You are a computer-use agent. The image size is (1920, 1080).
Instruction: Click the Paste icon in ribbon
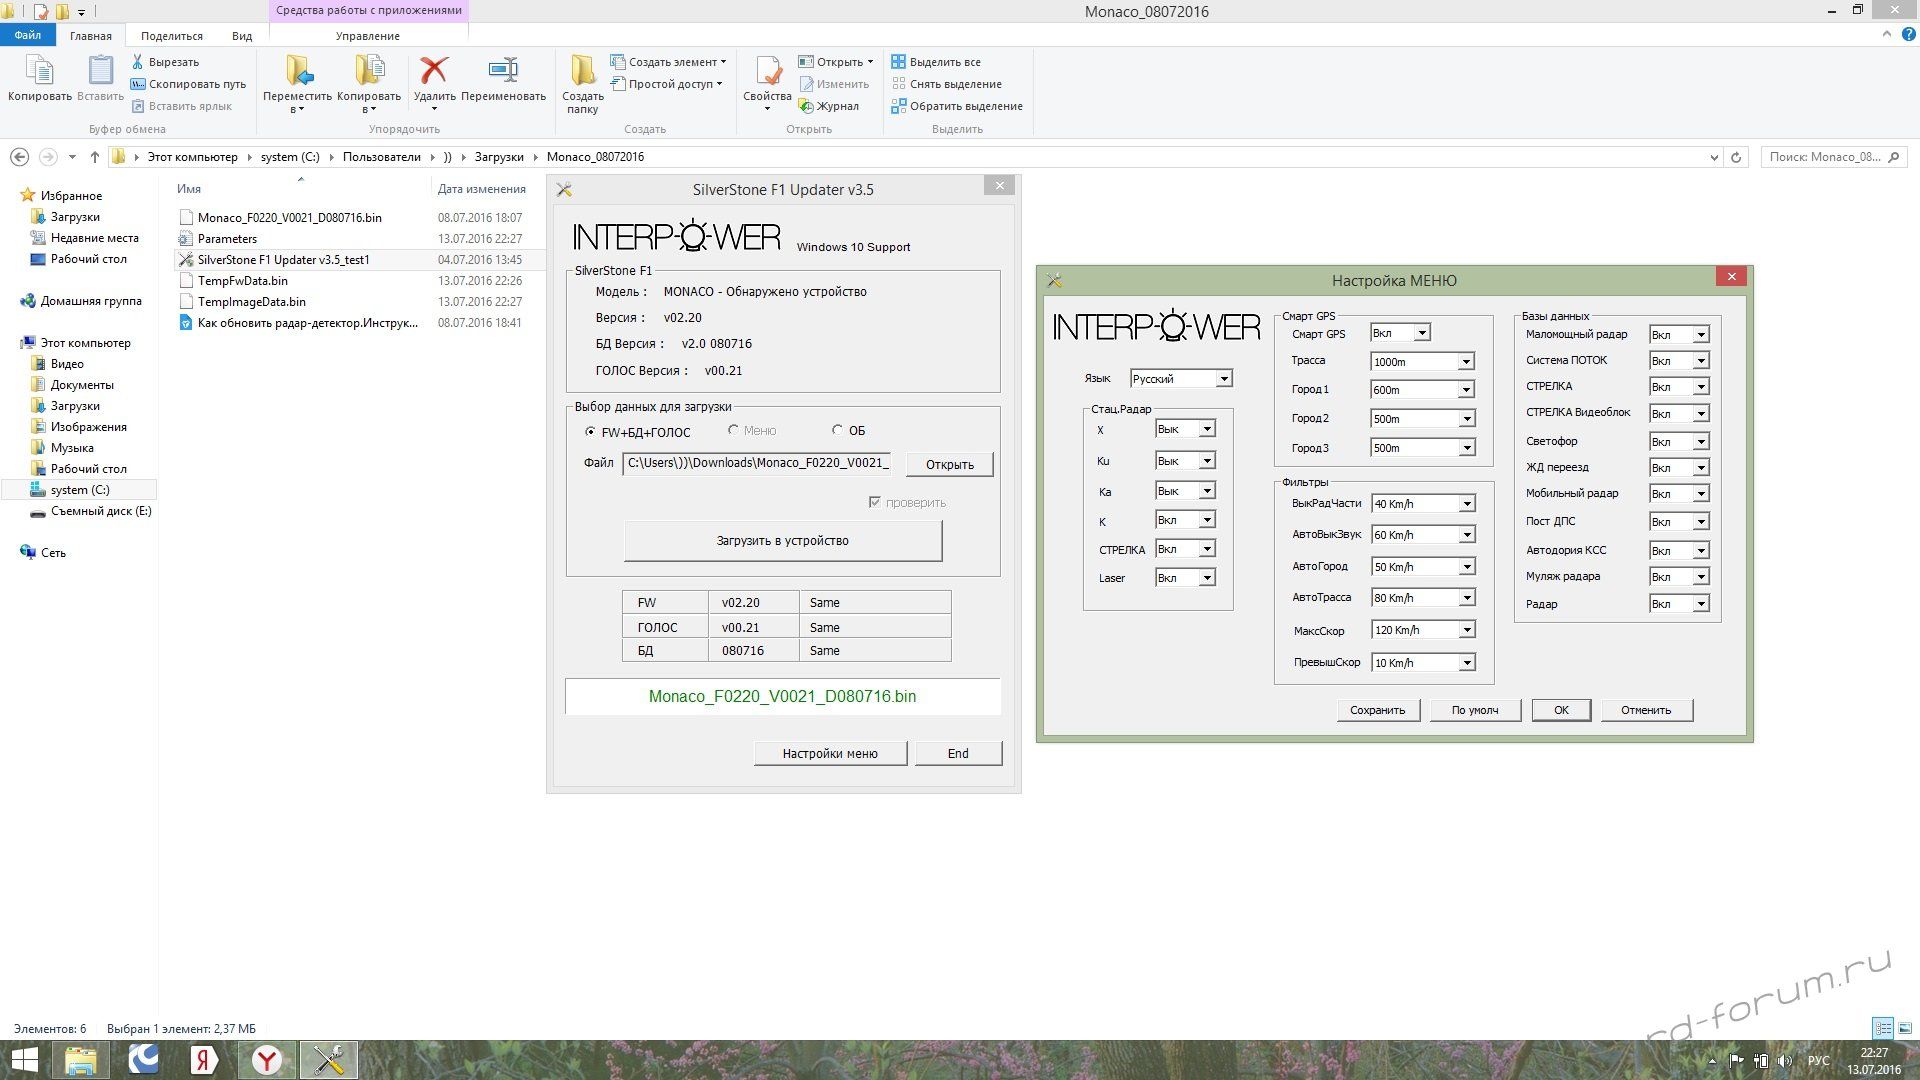tap(100, 70)
